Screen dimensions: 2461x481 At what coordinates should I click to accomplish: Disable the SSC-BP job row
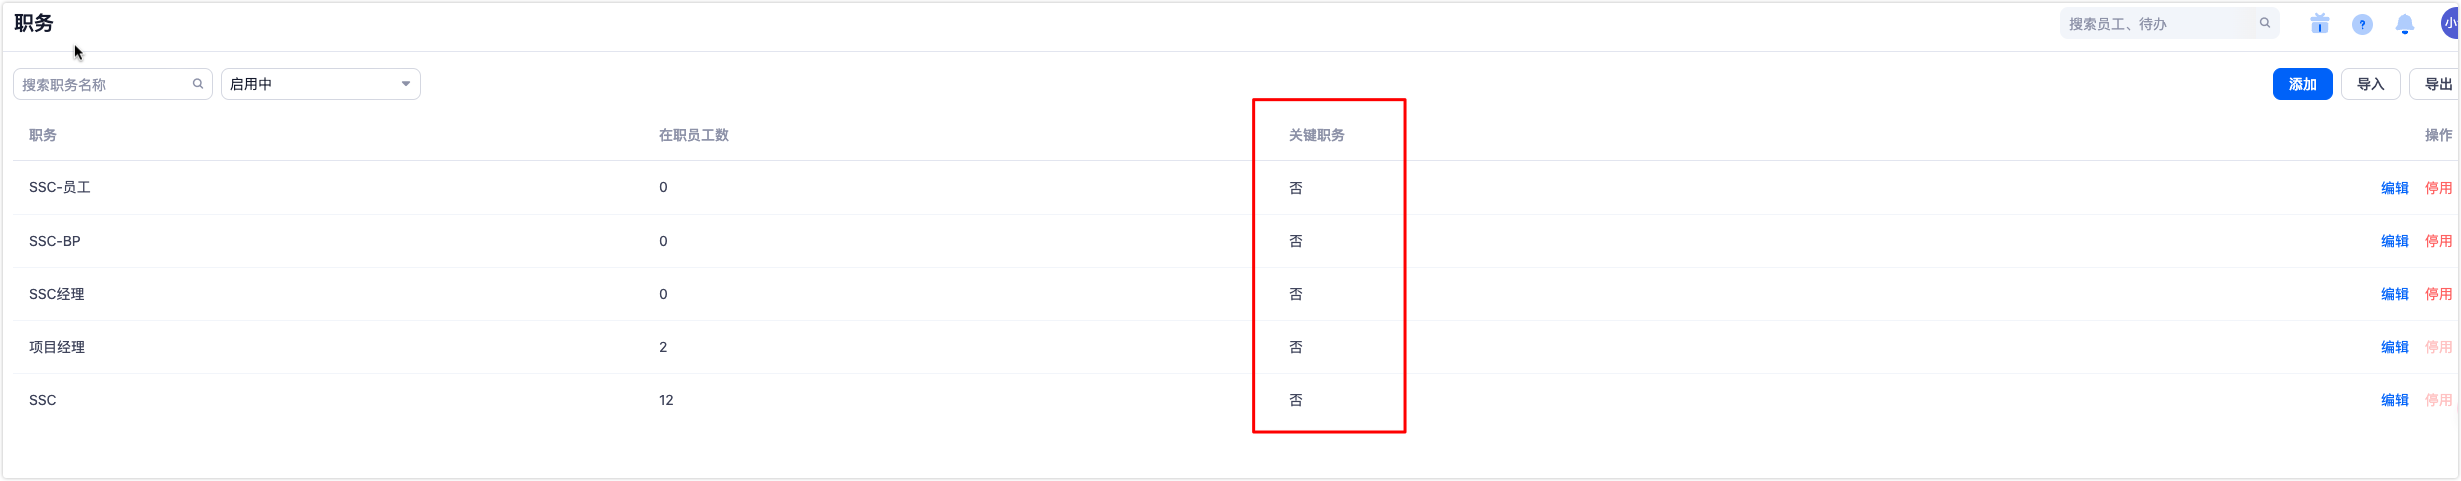coord(2438,241)
